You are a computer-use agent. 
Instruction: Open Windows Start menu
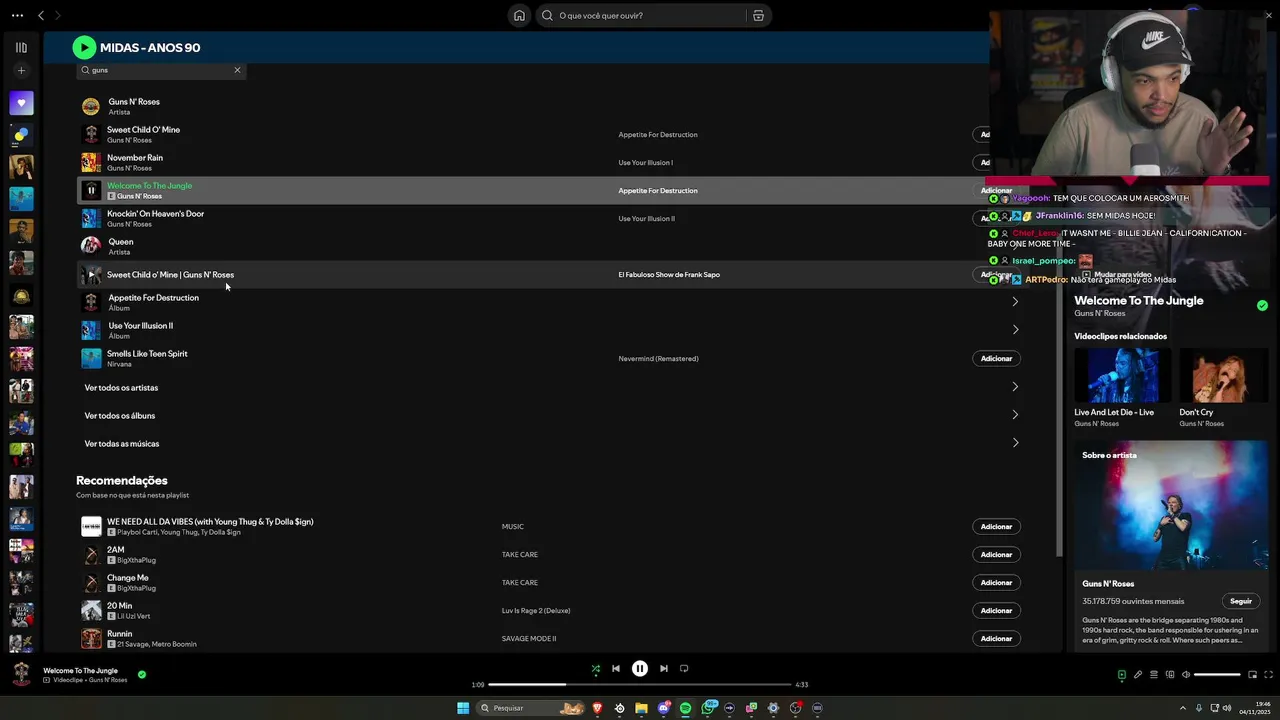click(x=463, y=708)
